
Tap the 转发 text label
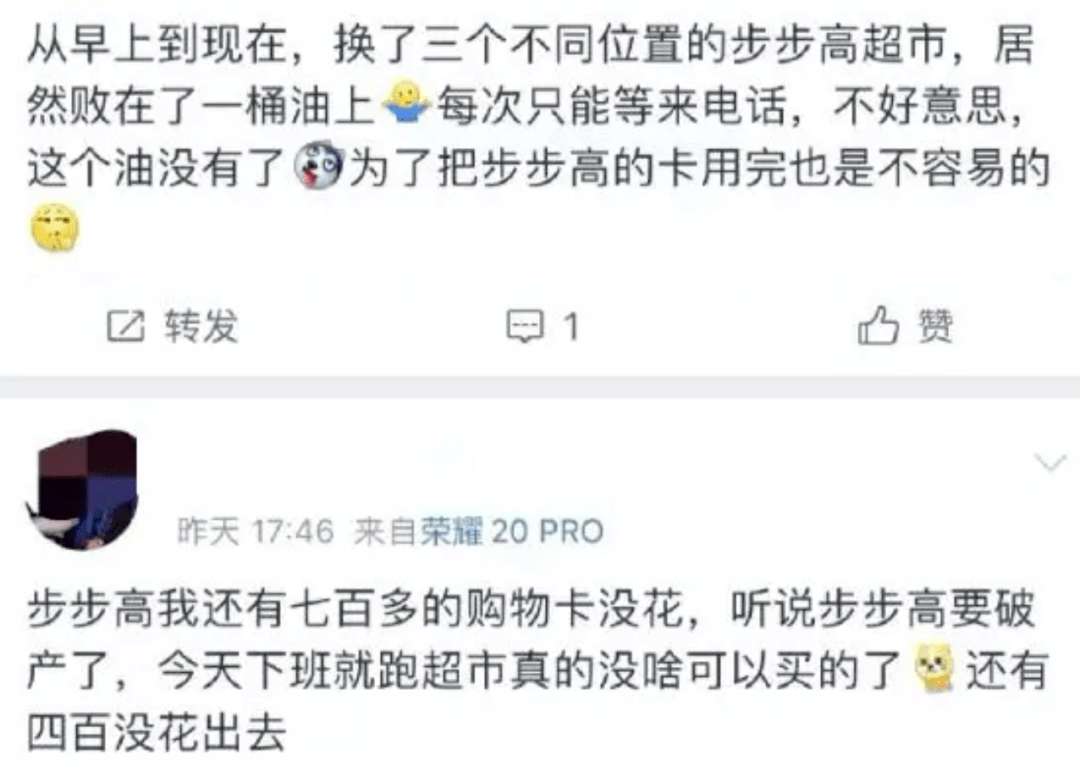201,326
